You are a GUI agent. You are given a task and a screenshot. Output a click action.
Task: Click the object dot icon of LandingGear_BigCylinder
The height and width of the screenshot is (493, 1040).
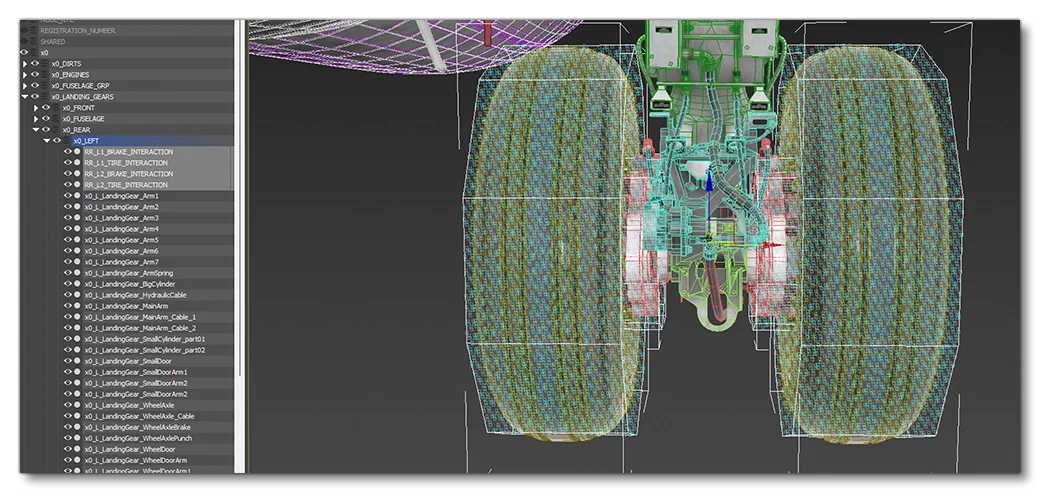click(x=78, y=284)
